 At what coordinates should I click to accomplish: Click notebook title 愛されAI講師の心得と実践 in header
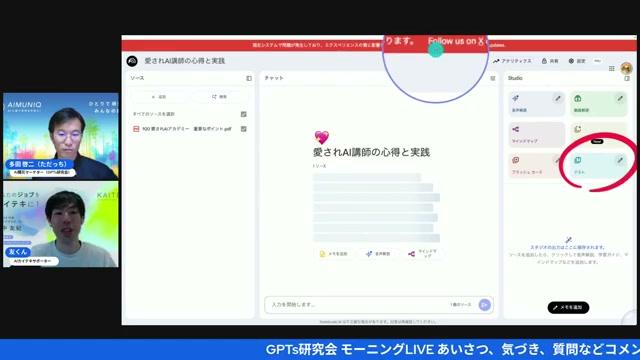click(x=184, y=61)
